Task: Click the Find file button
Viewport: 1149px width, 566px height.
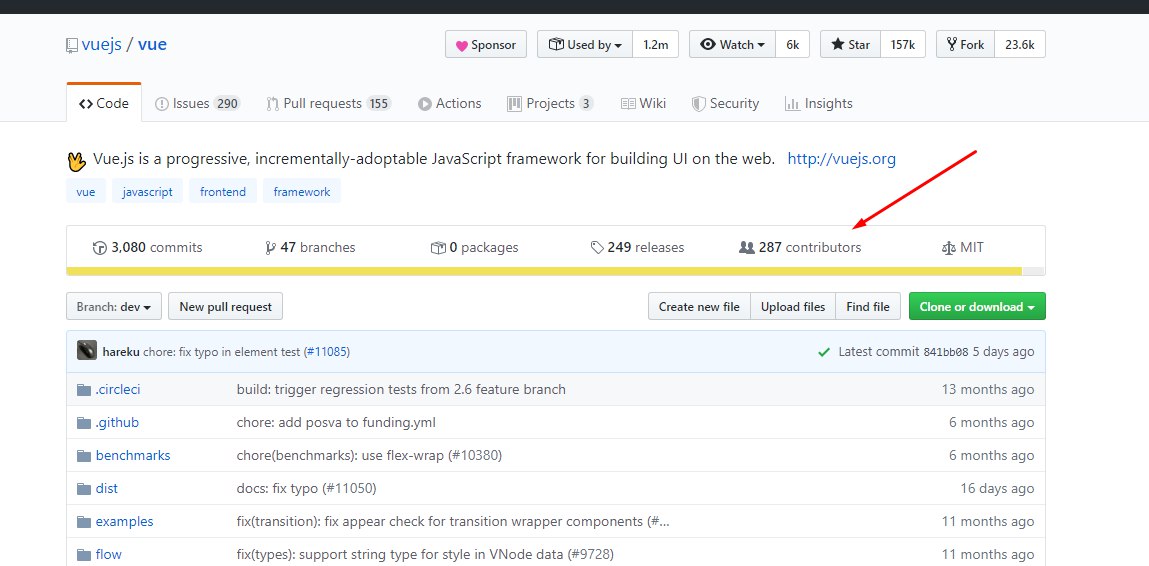Action: pos(868,306)
